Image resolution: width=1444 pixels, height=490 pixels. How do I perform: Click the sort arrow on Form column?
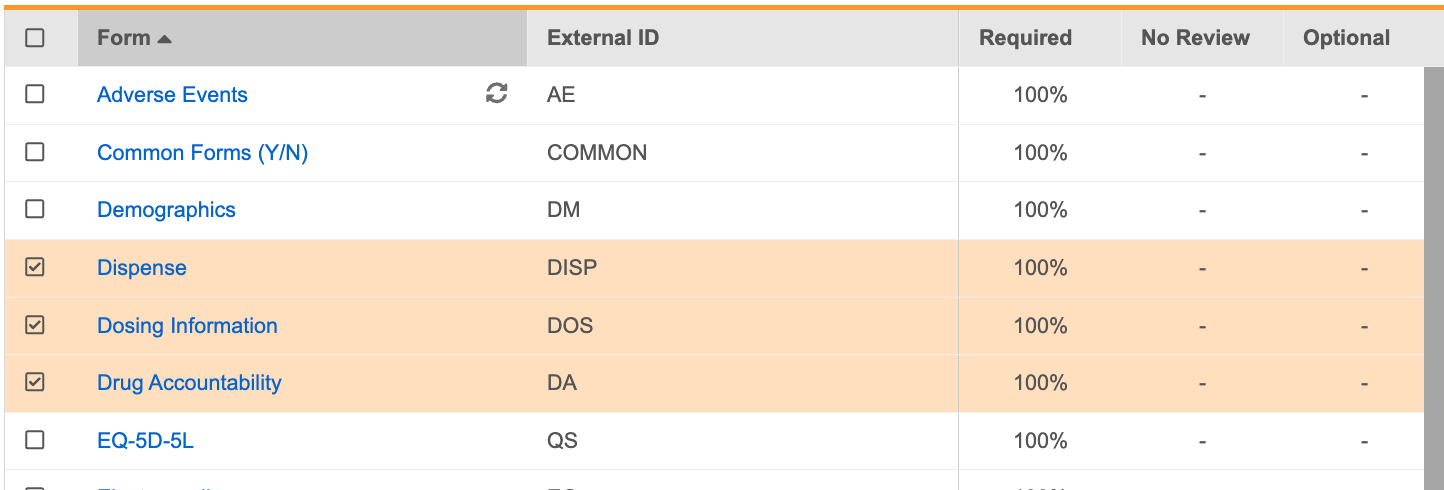click(x=165, y=39)
